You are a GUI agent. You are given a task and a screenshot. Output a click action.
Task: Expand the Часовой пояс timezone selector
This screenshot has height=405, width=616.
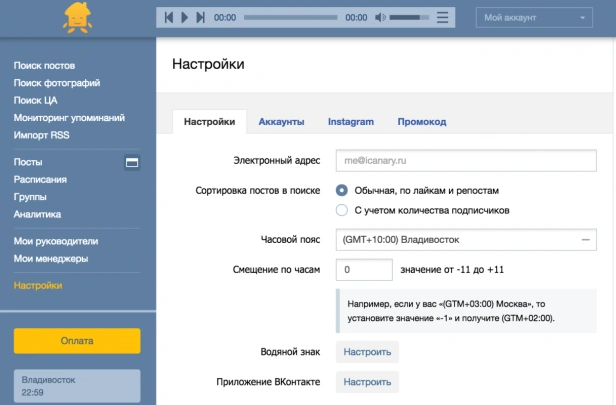(466, 240)
